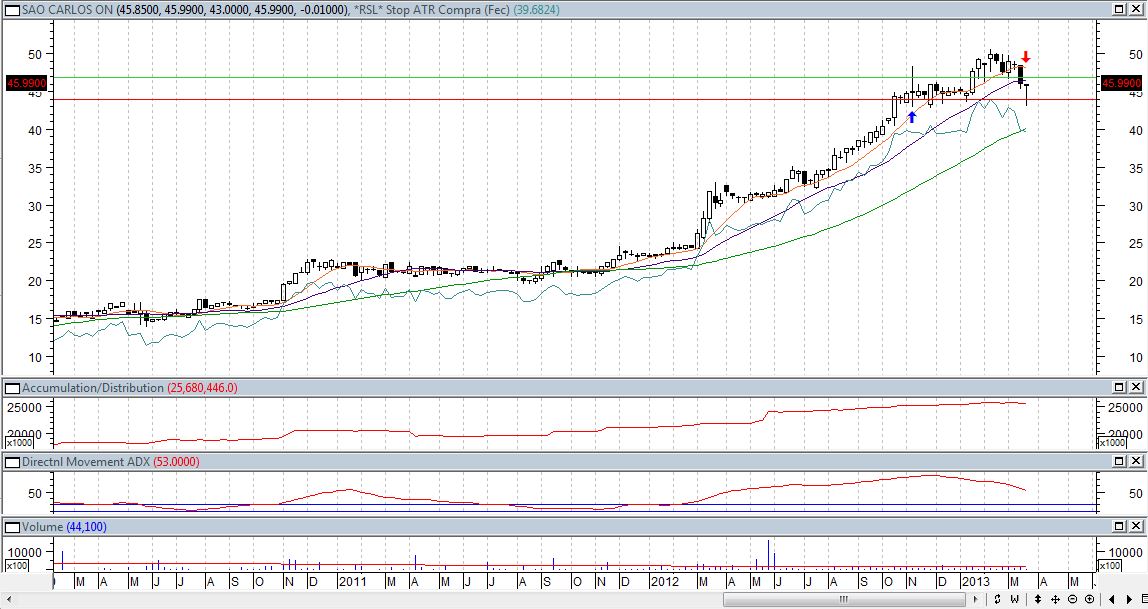Open the chart list icon at bottom right
Image resolution: width=1148 pixels, height=609 pixels.
(x=1143, y=599)
